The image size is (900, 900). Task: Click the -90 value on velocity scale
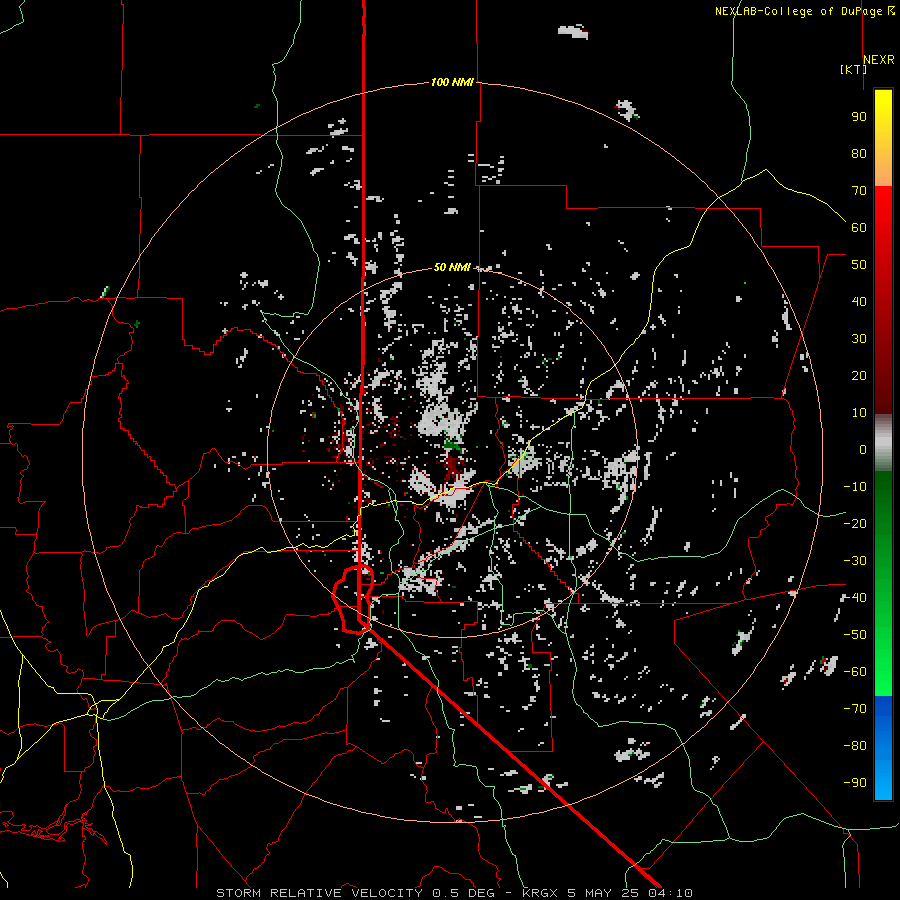pyautogui.click(x=855, y=783)
